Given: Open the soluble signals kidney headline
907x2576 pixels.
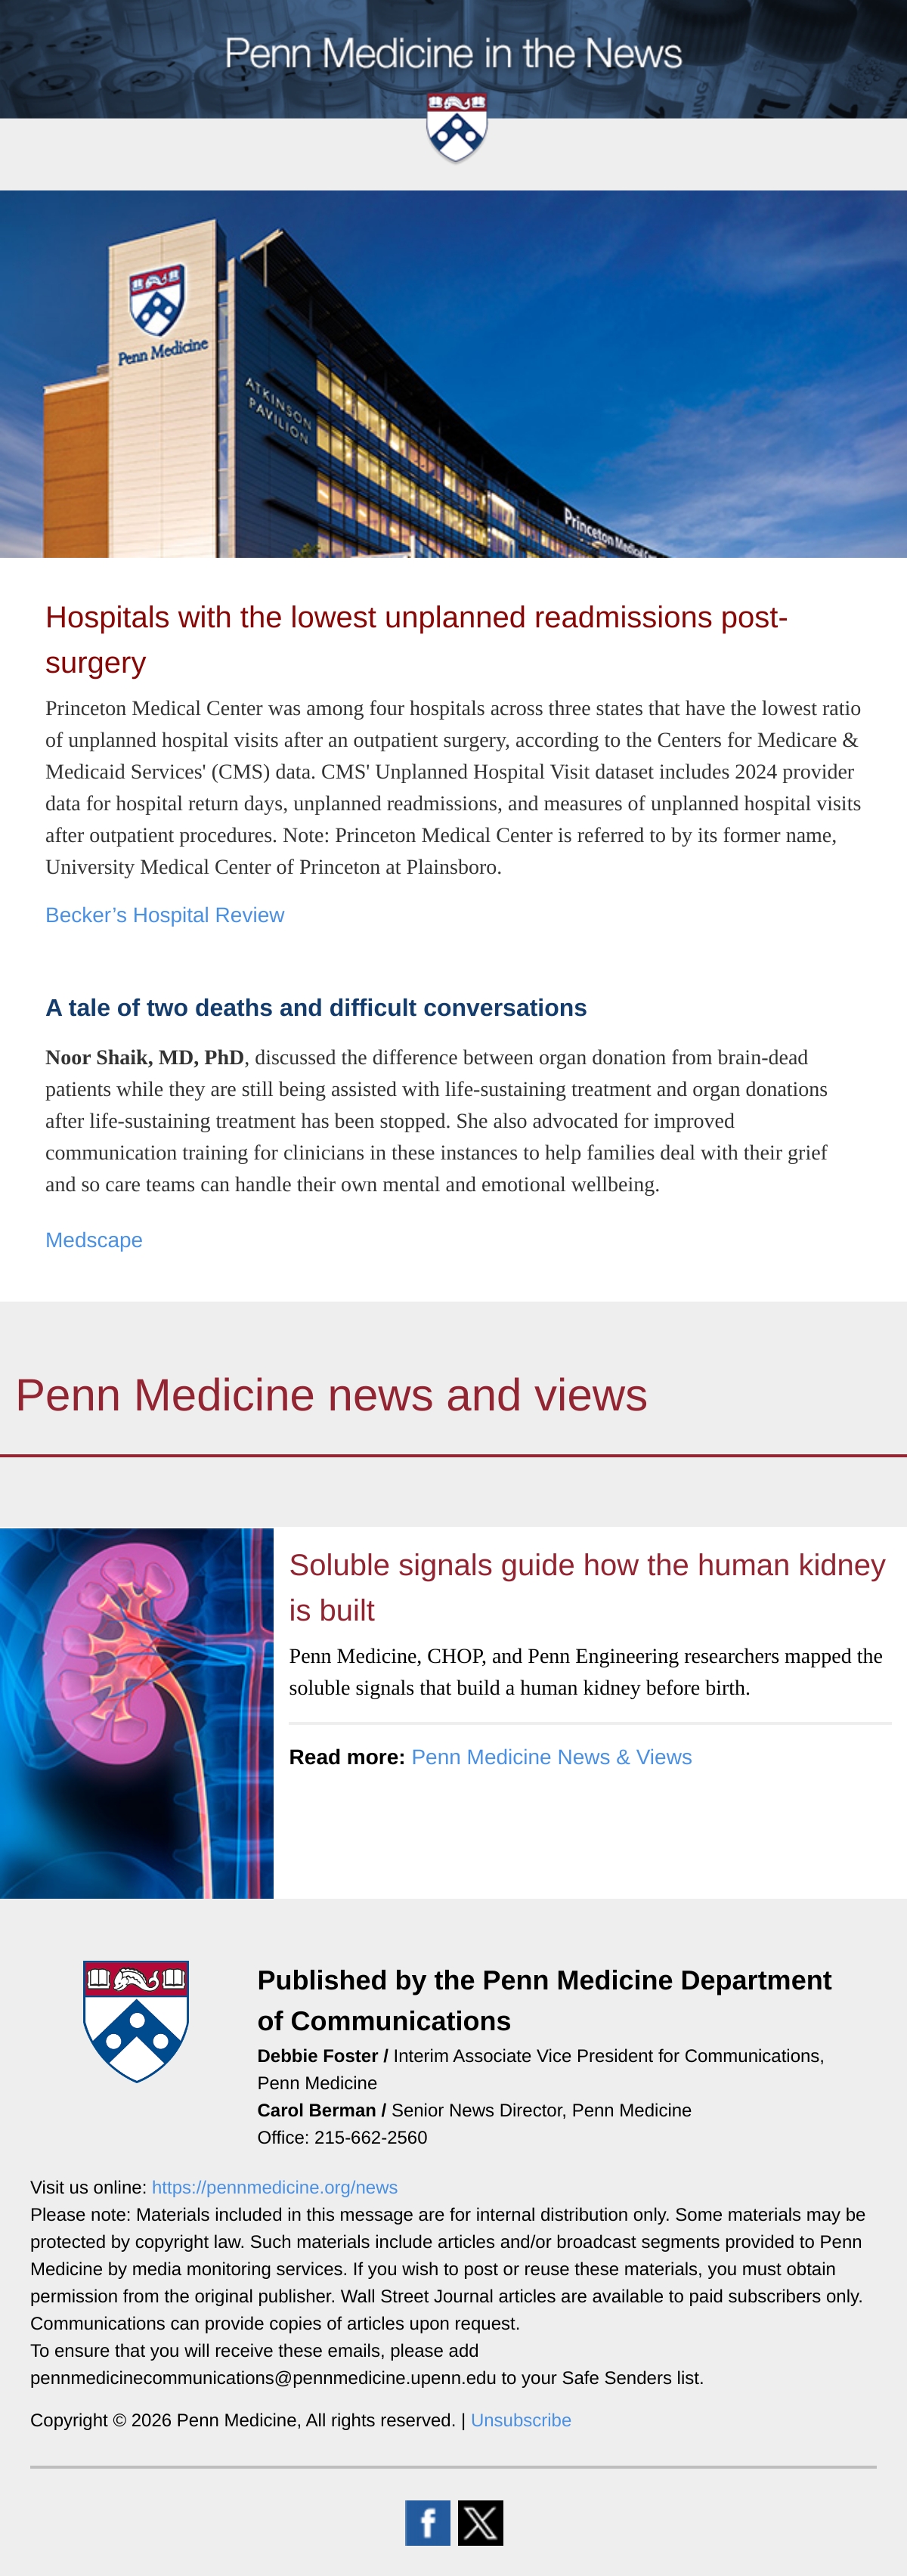Looking at the screenshot, I should tap(587, 1587).
